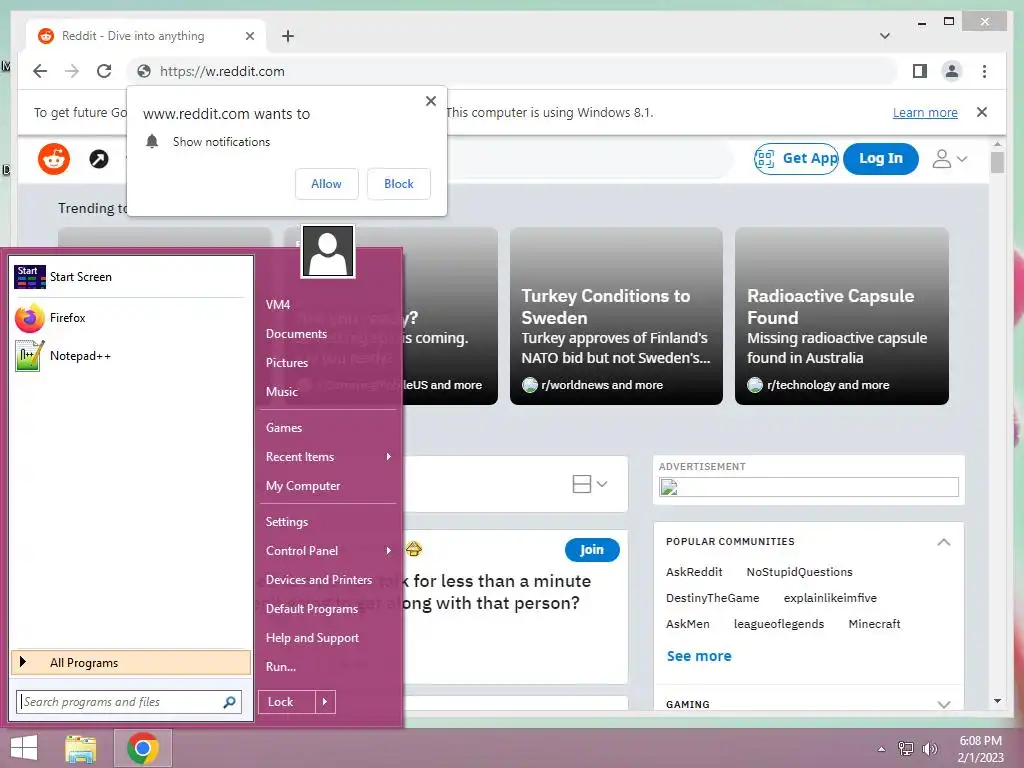Click the Reddit Snoo logo
The width and height of the screenshot is (1024, 768).
[x=54, y=159]
